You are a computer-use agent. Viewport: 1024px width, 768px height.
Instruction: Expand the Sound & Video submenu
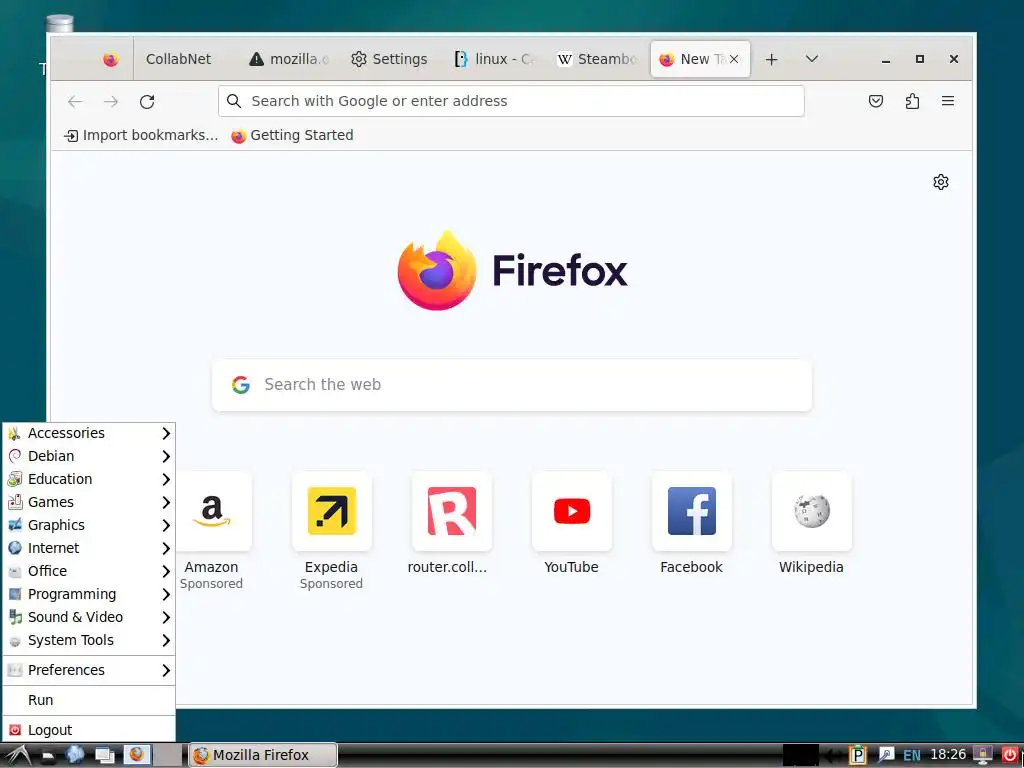(x=89, y=617)
